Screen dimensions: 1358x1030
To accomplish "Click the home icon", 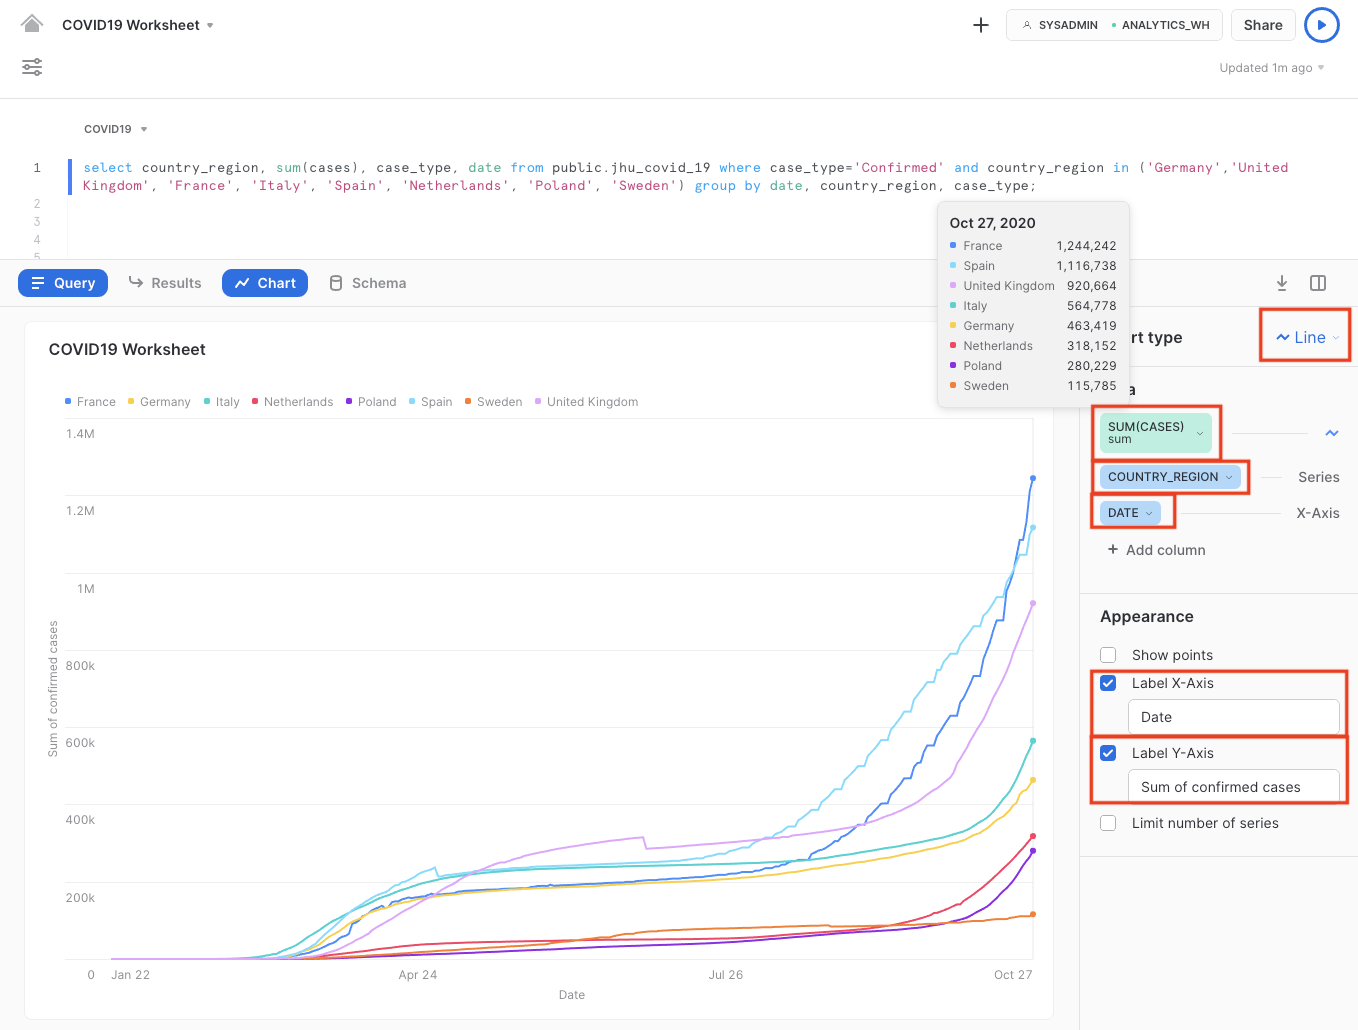I will tap(32, 24).
